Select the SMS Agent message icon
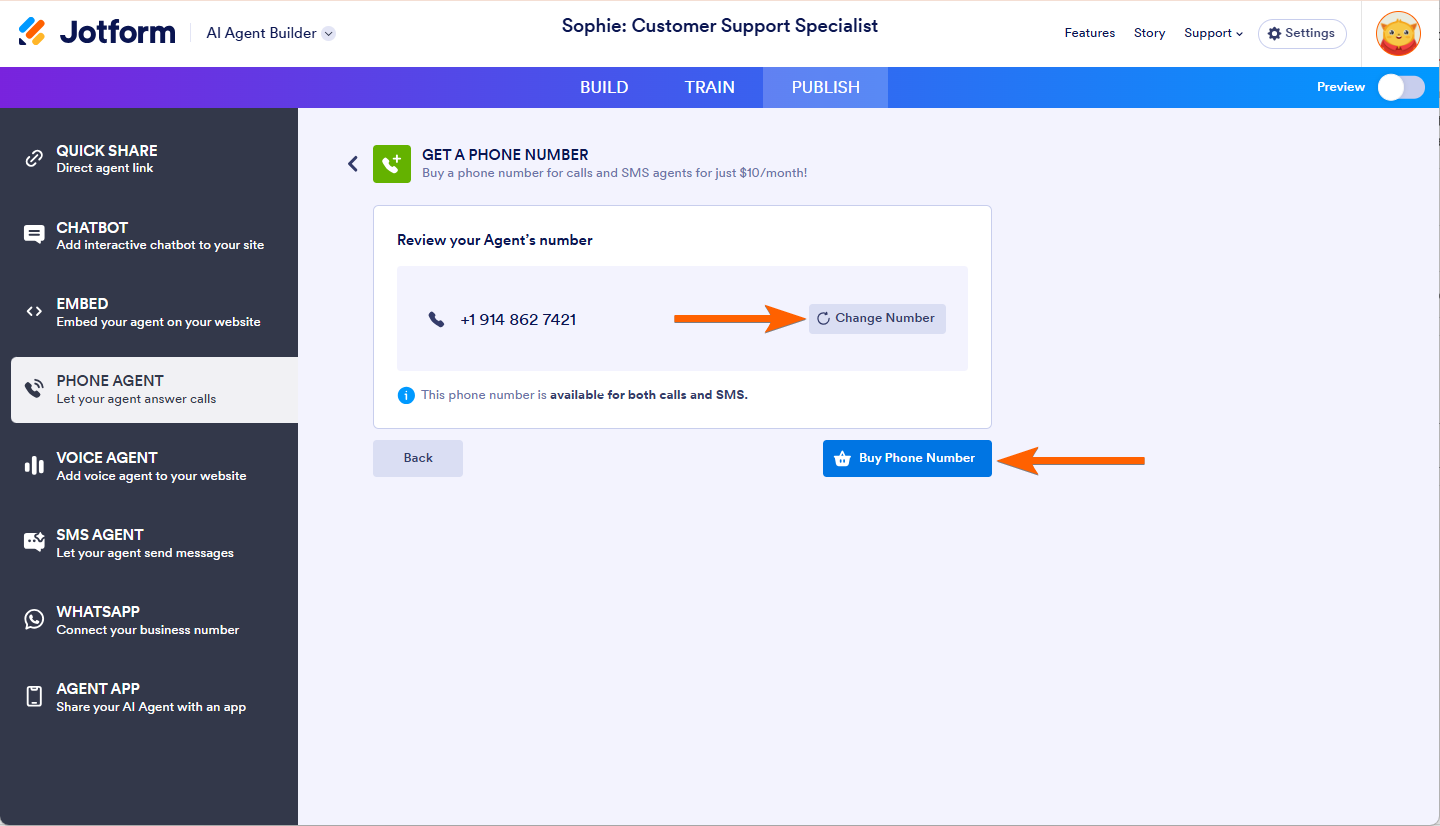This screenshot has height=826, width=1440. 34,543
